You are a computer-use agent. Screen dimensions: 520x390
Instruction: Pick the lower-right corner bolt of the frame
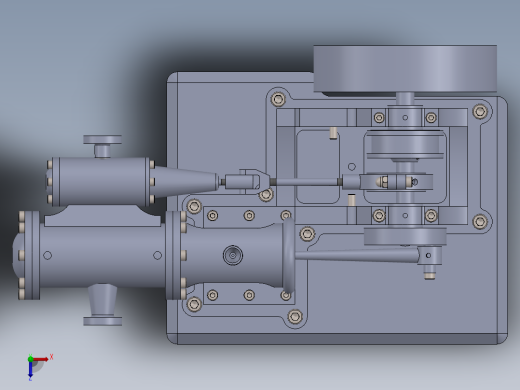click(x=480, y=221)
